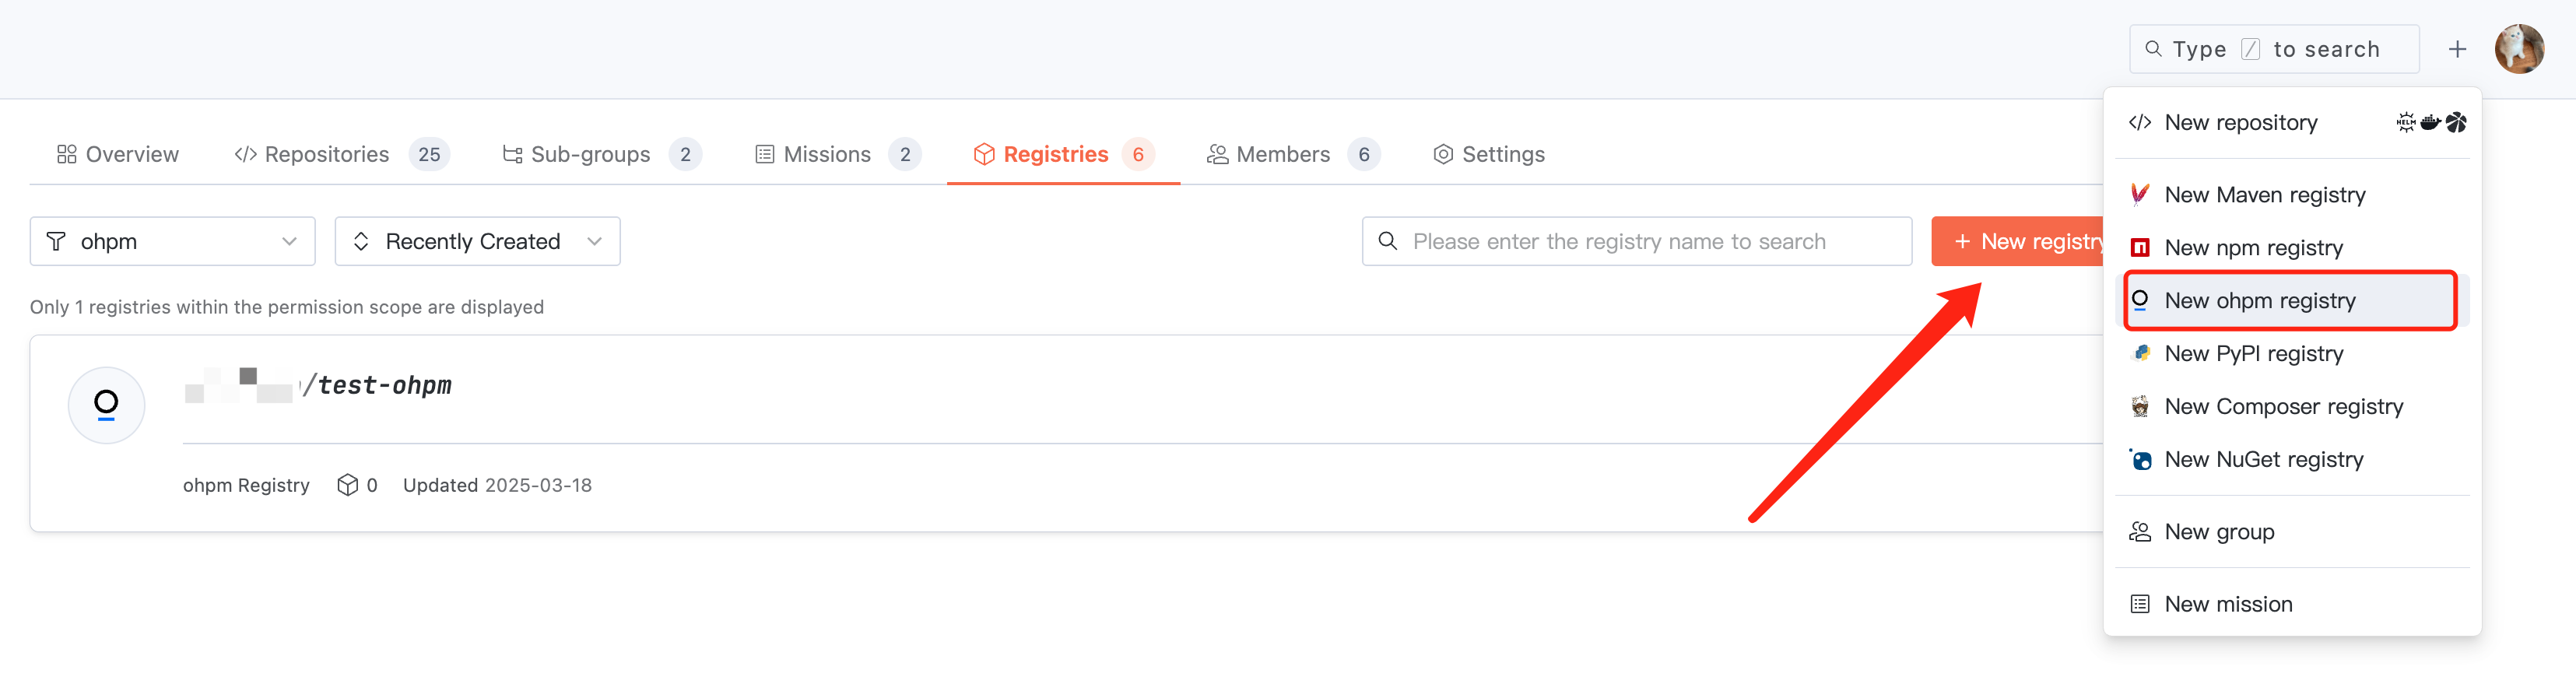The width and height of the screenshot is (2576, 691).
Task: Select New Composer registry option
Action: pos(2283,406)
